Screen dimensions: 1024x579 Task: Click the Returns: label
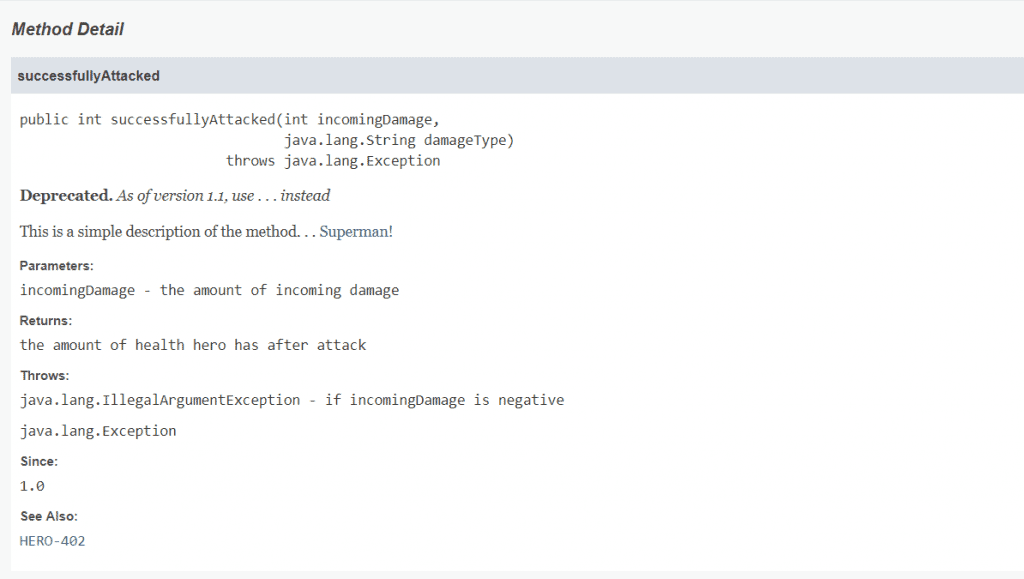point(46,321)
